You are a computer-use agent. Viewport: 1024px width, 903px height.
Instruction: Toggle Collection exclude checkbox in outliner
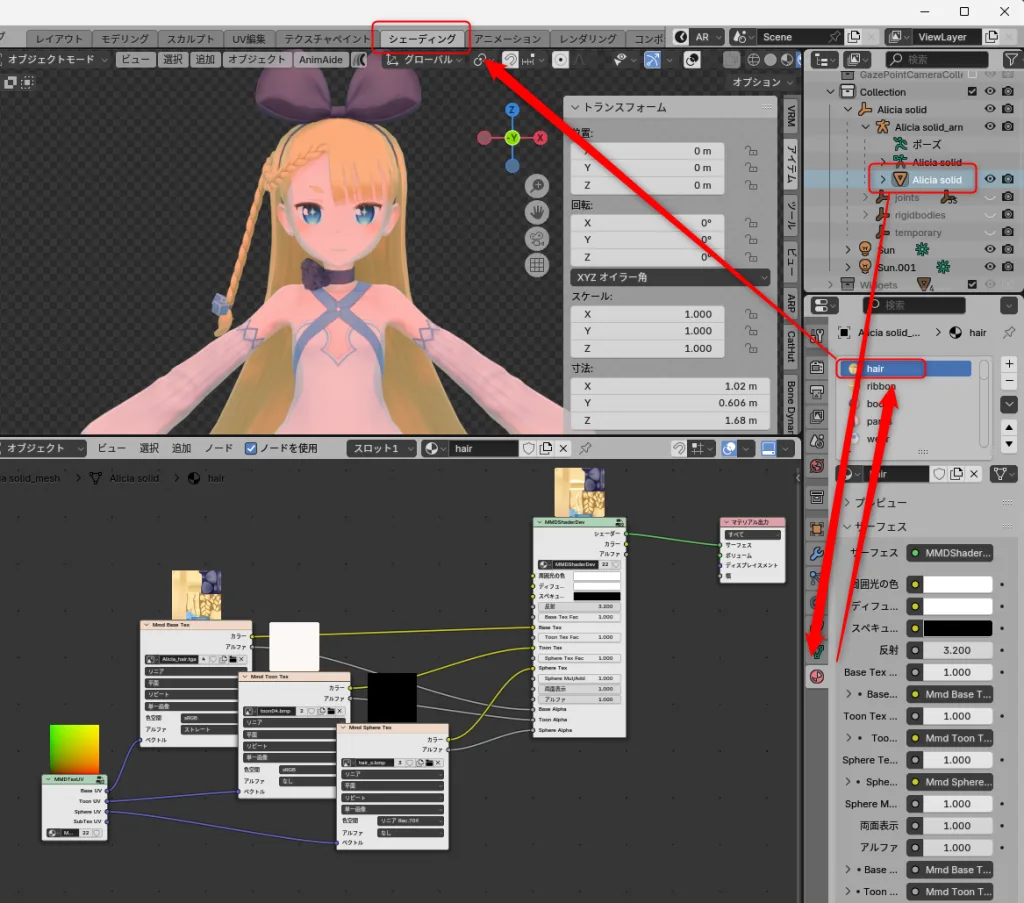(x=972, y=91)
